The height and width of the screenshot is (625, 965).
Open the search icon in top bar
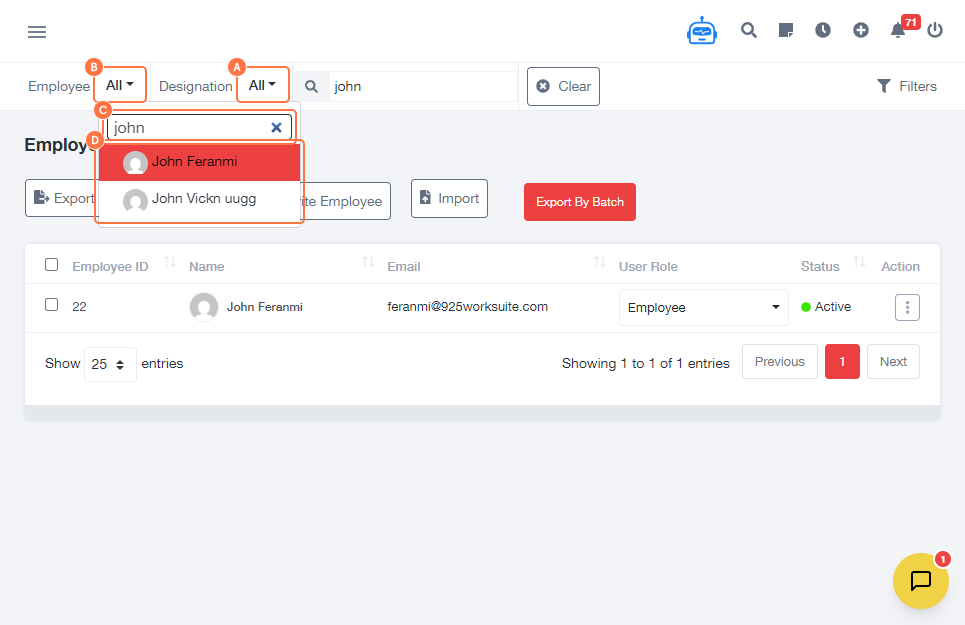[x=748, y=30]
